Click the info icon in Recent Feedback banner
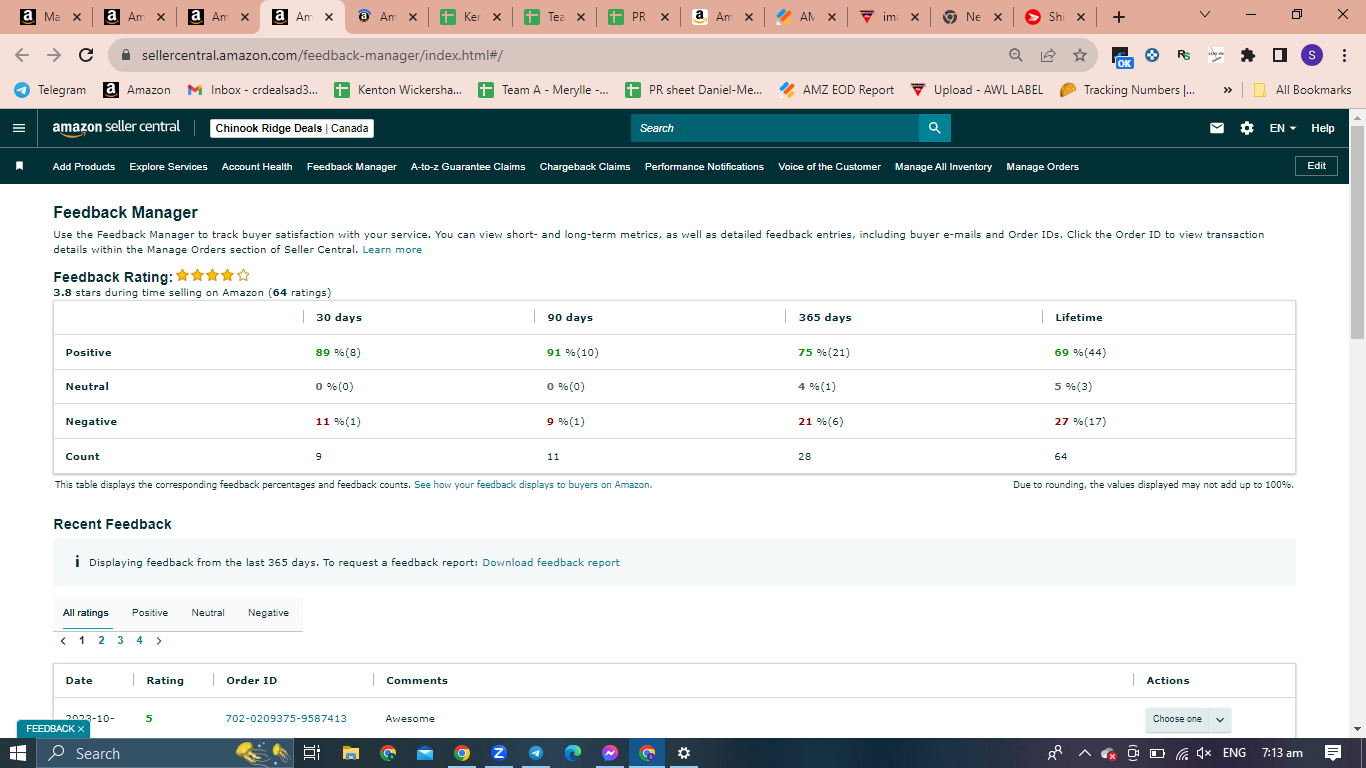 [77, 562]
